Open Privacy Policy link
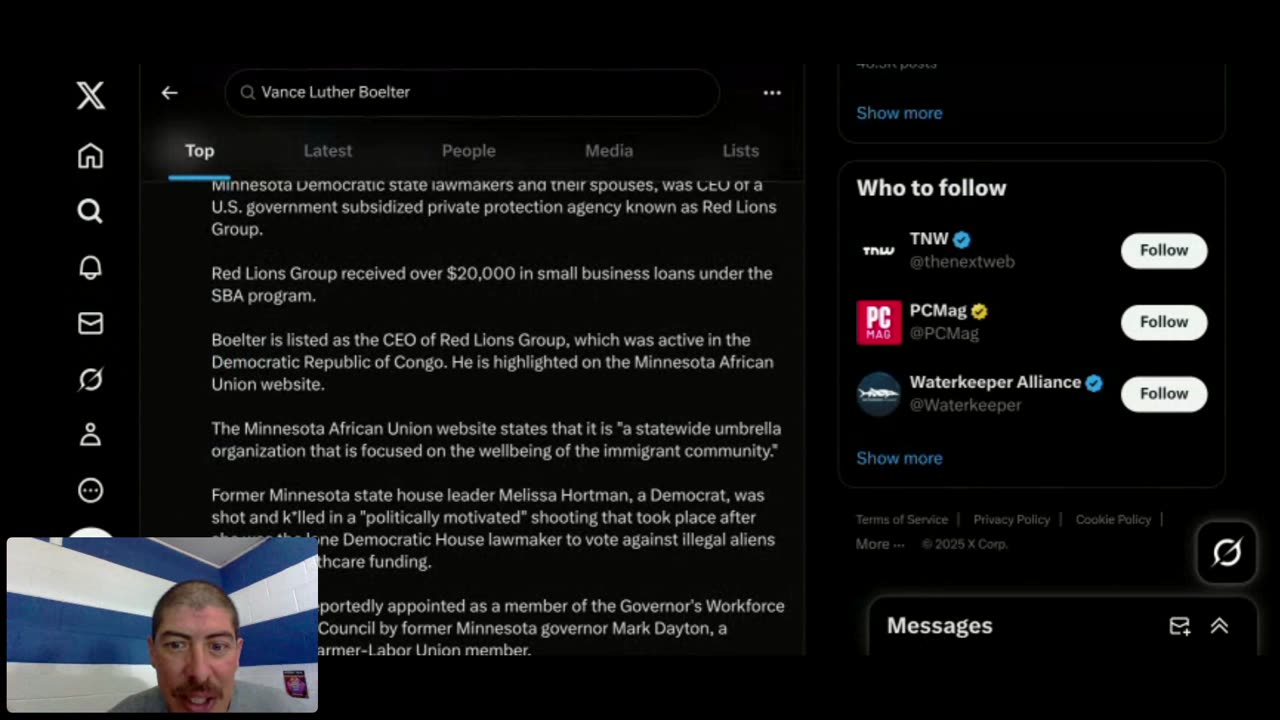The height and width of the screenshot is (720, 1280). tap(1012, 520)
